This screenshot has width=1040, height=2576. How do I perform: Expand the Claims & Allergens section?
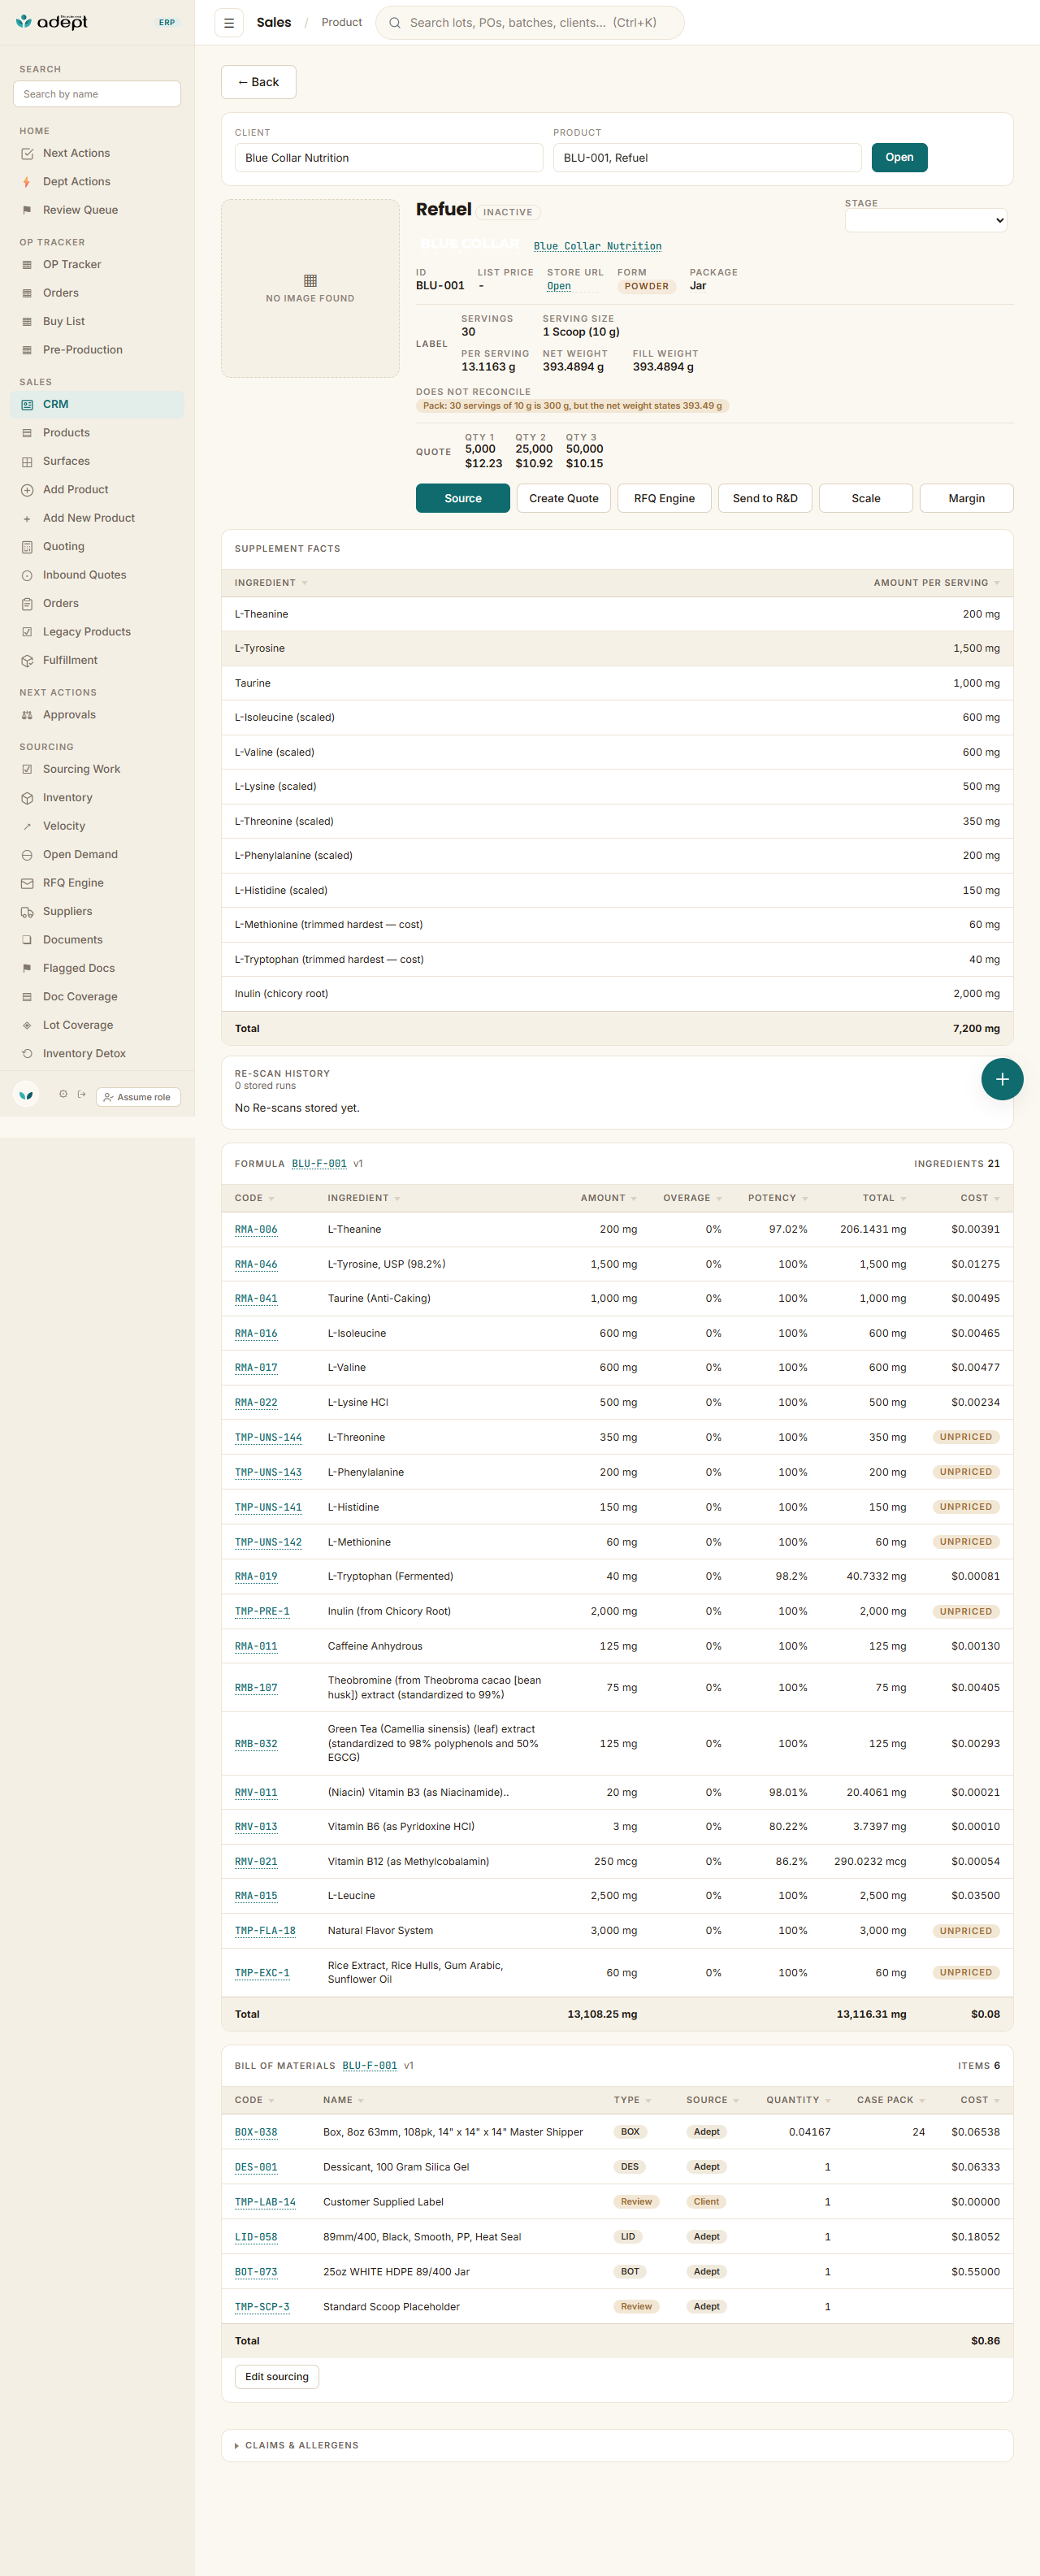pyautogui.click(x=617, y=2445)
